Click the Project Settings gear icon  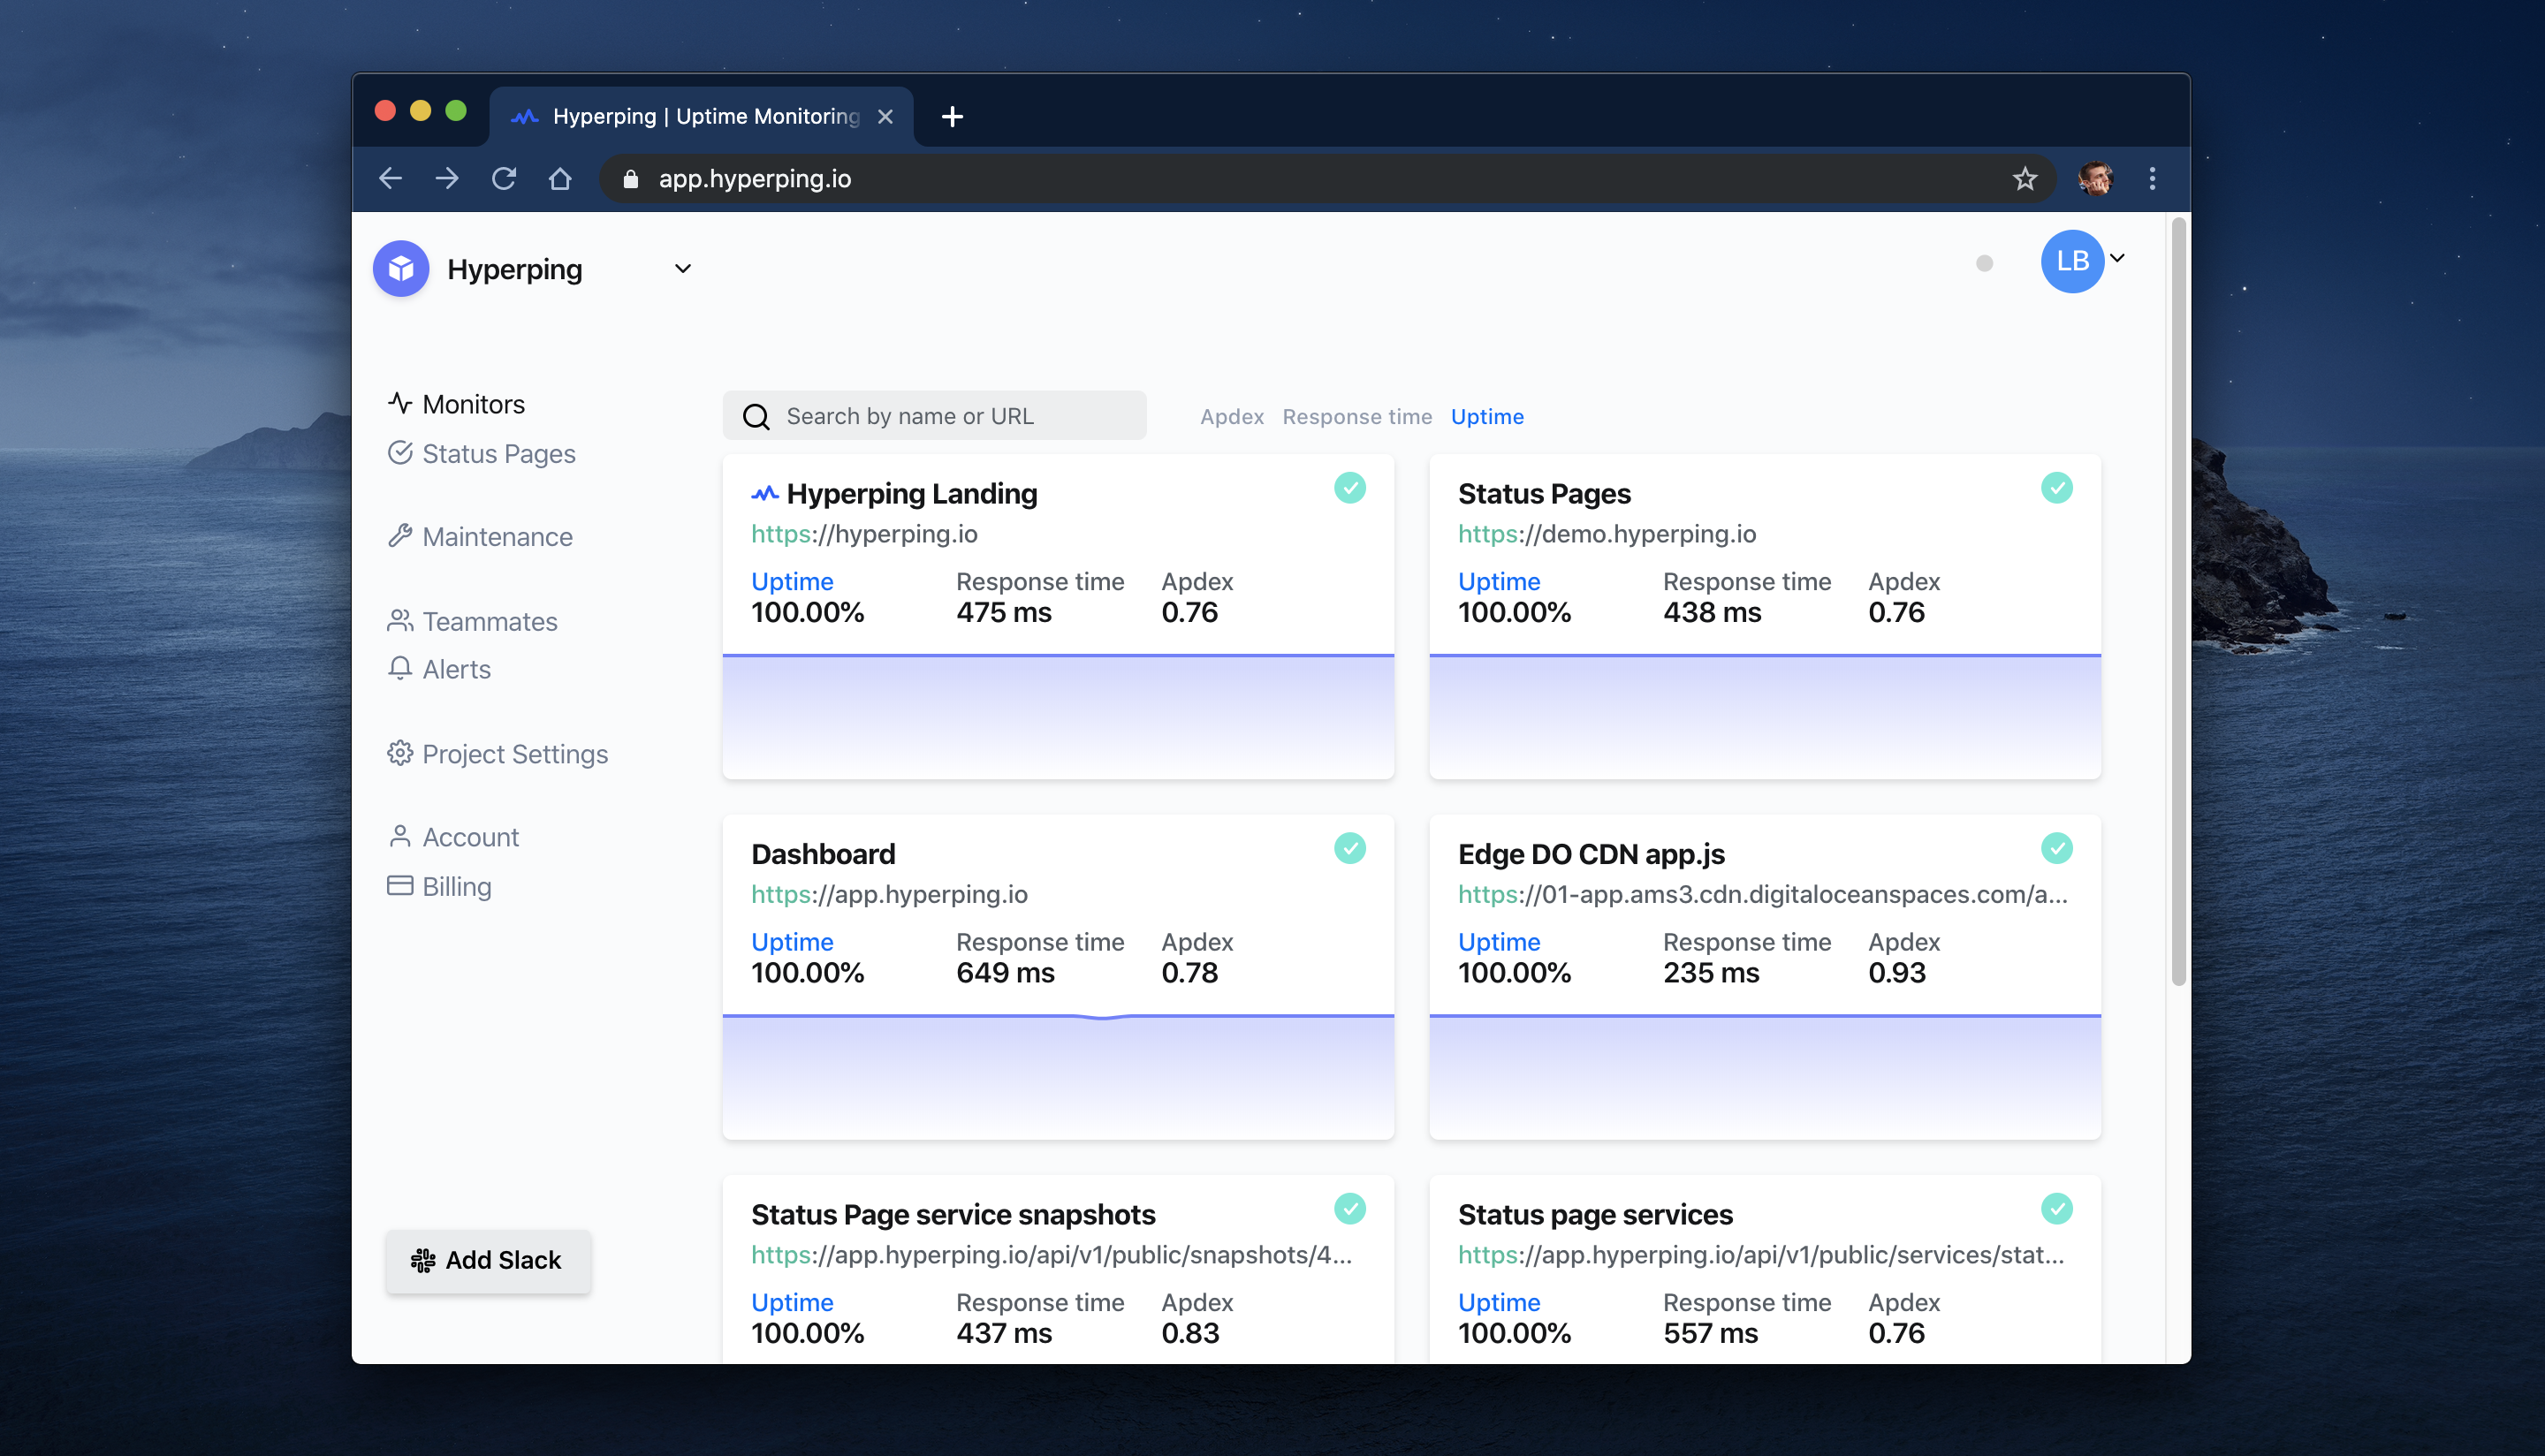pyautogui.click(x=399, y=753)
